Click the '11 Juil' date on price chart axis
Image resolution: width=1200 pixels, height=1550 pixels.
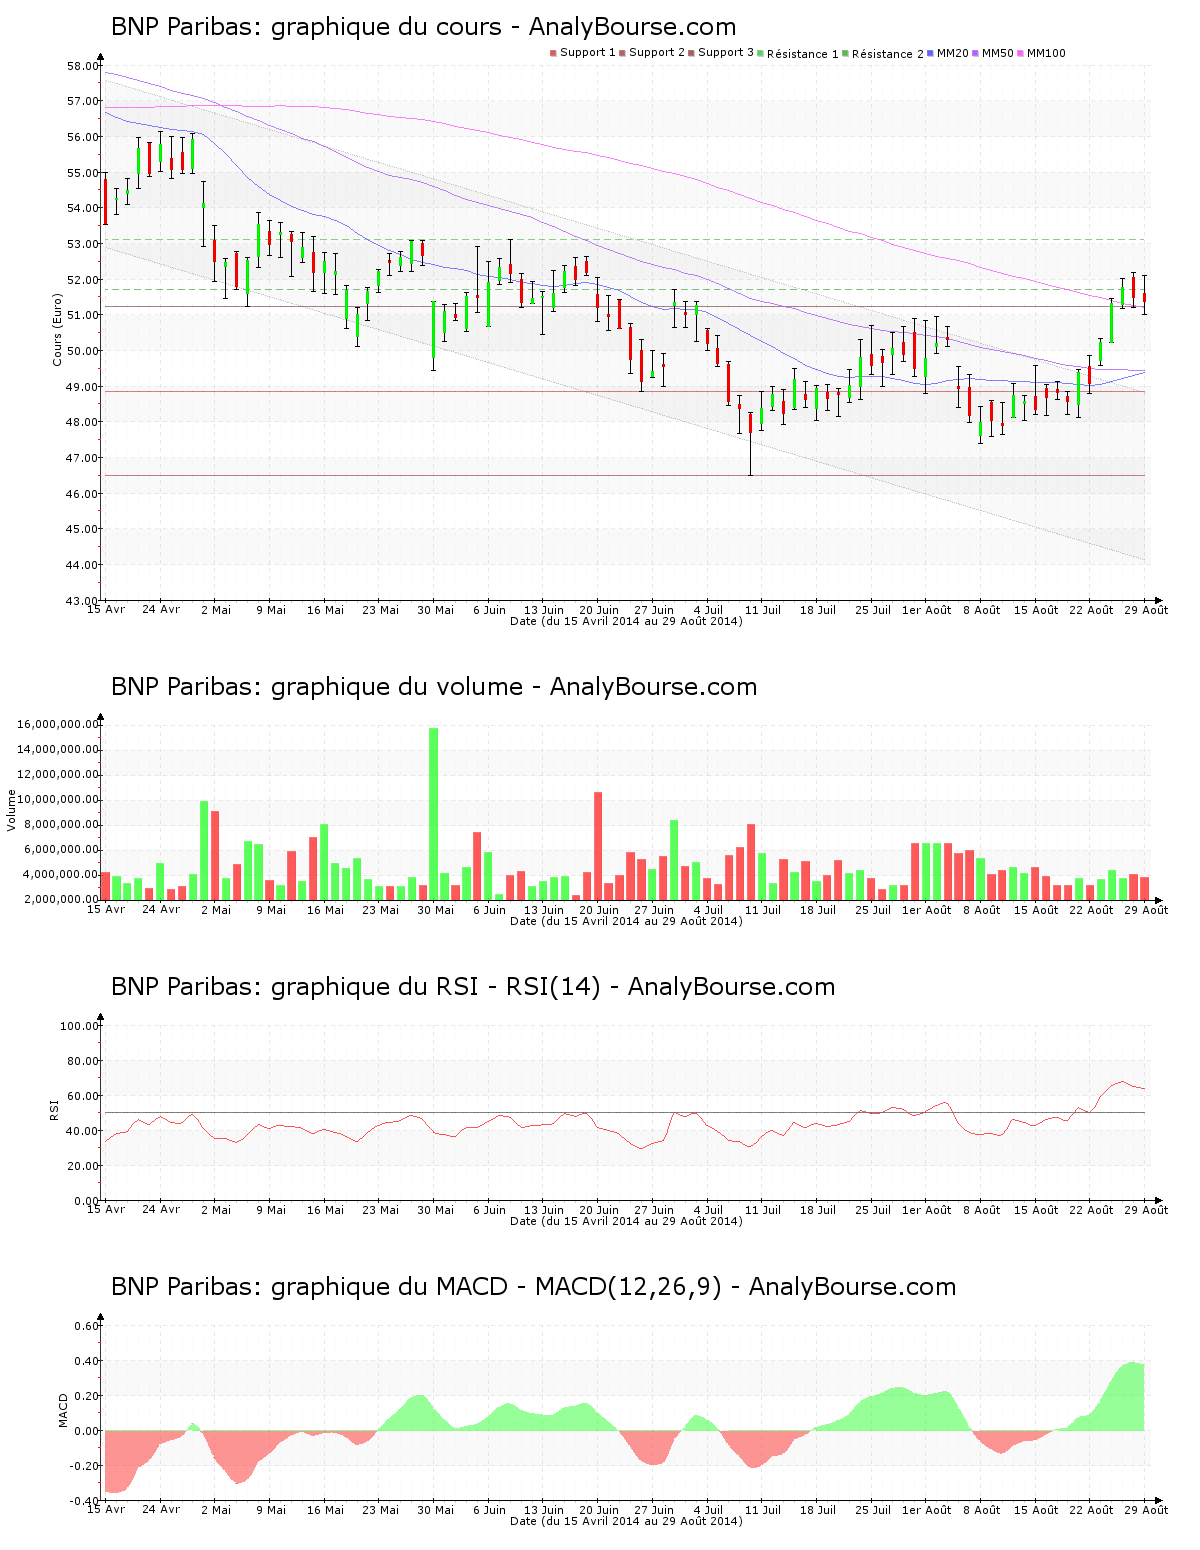tap(763, 610)
